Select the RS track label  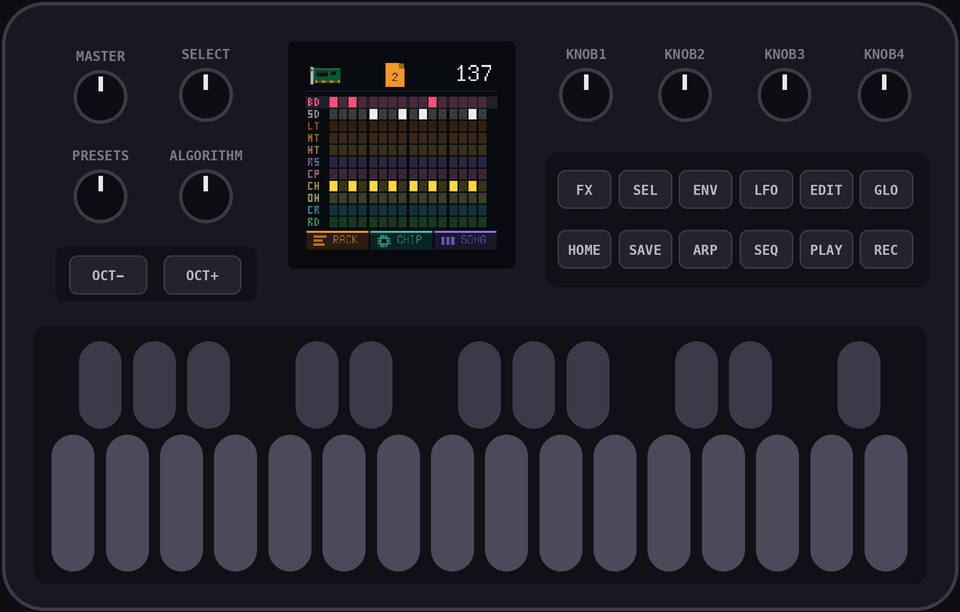click(x=313, y=162)
